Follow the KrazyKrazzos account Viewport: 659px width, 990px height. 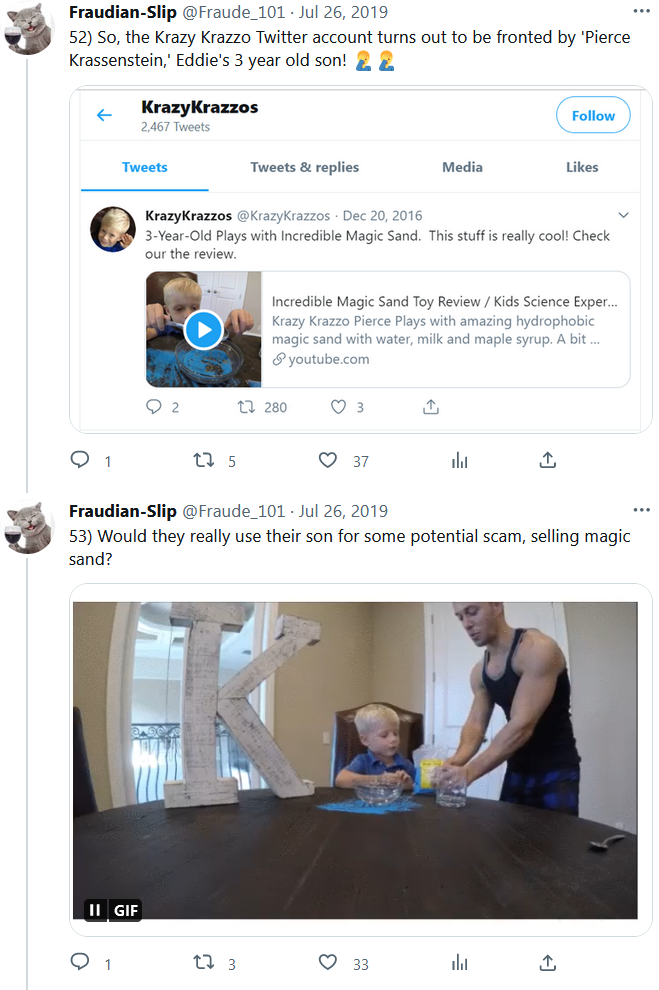(593, 116)
